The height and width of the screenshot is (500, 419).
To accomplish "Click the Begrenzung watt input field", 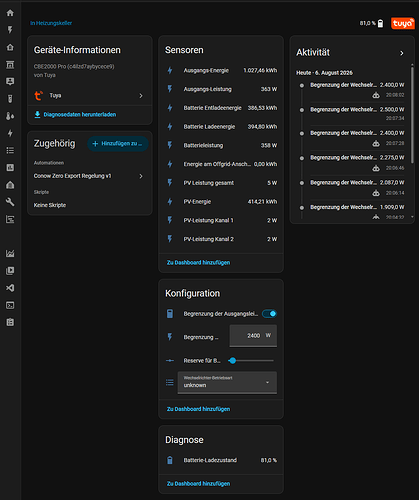I will 253,336.
